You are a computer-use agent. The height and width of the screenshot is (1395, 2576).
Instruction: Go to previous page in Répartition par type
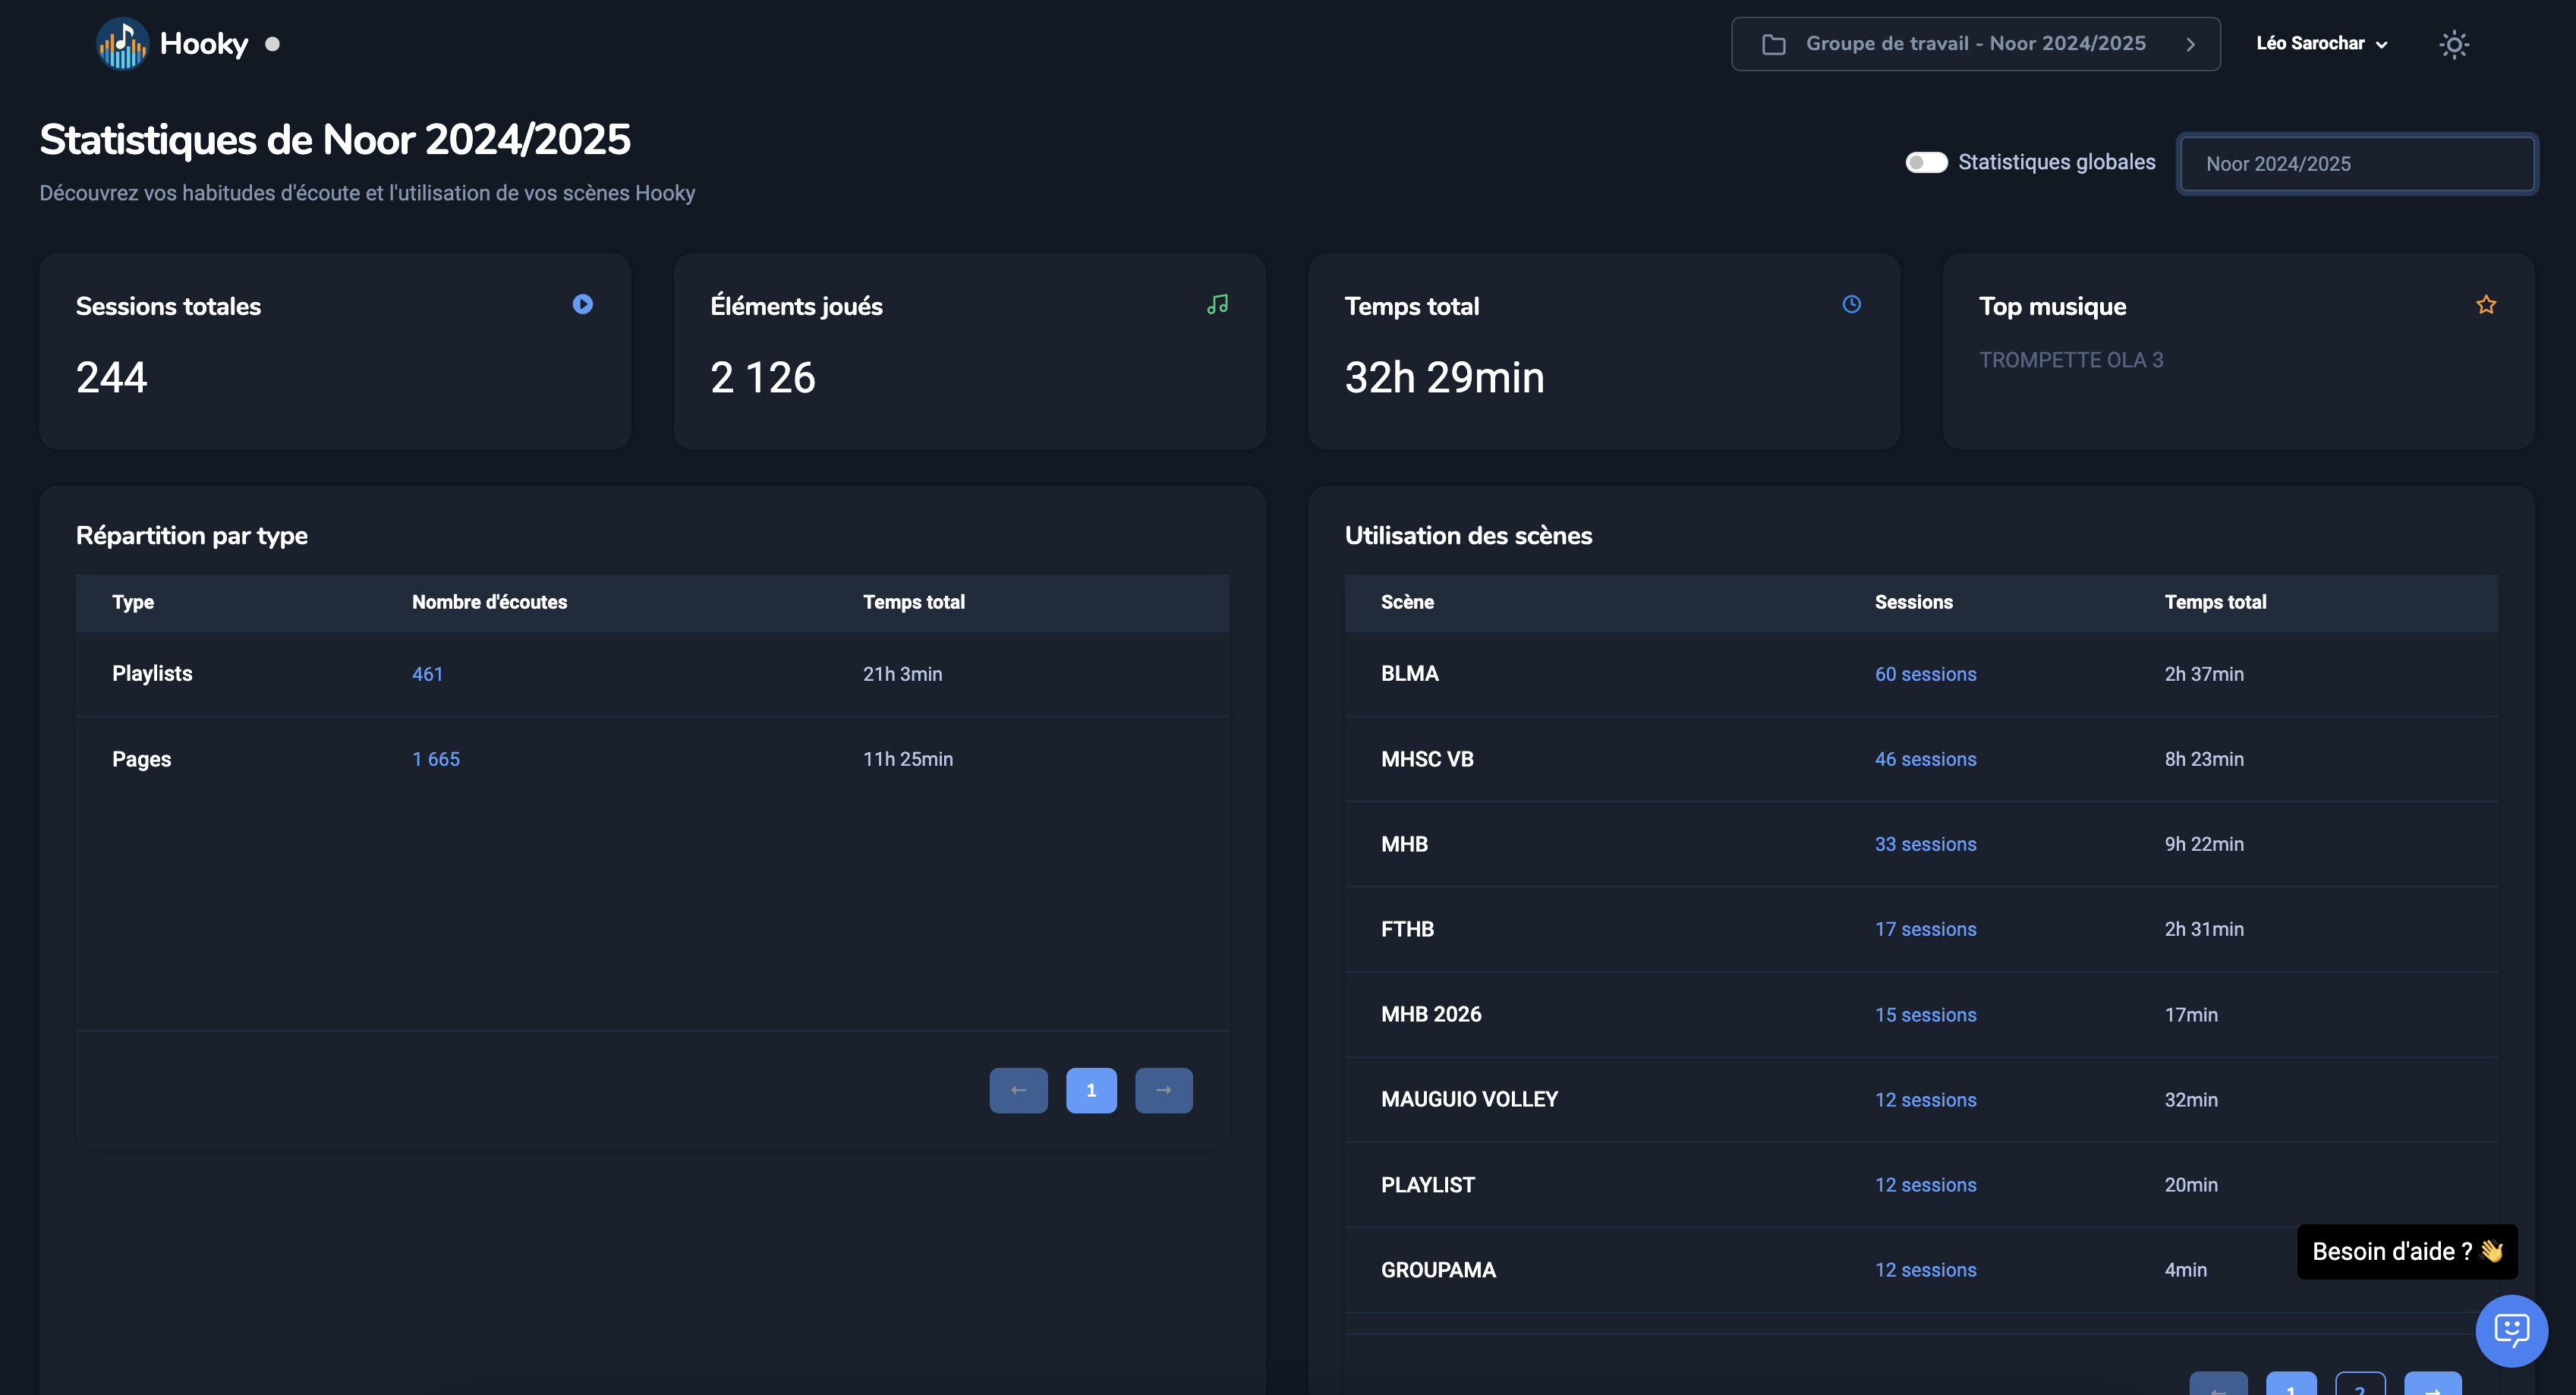point(1018,1090)
